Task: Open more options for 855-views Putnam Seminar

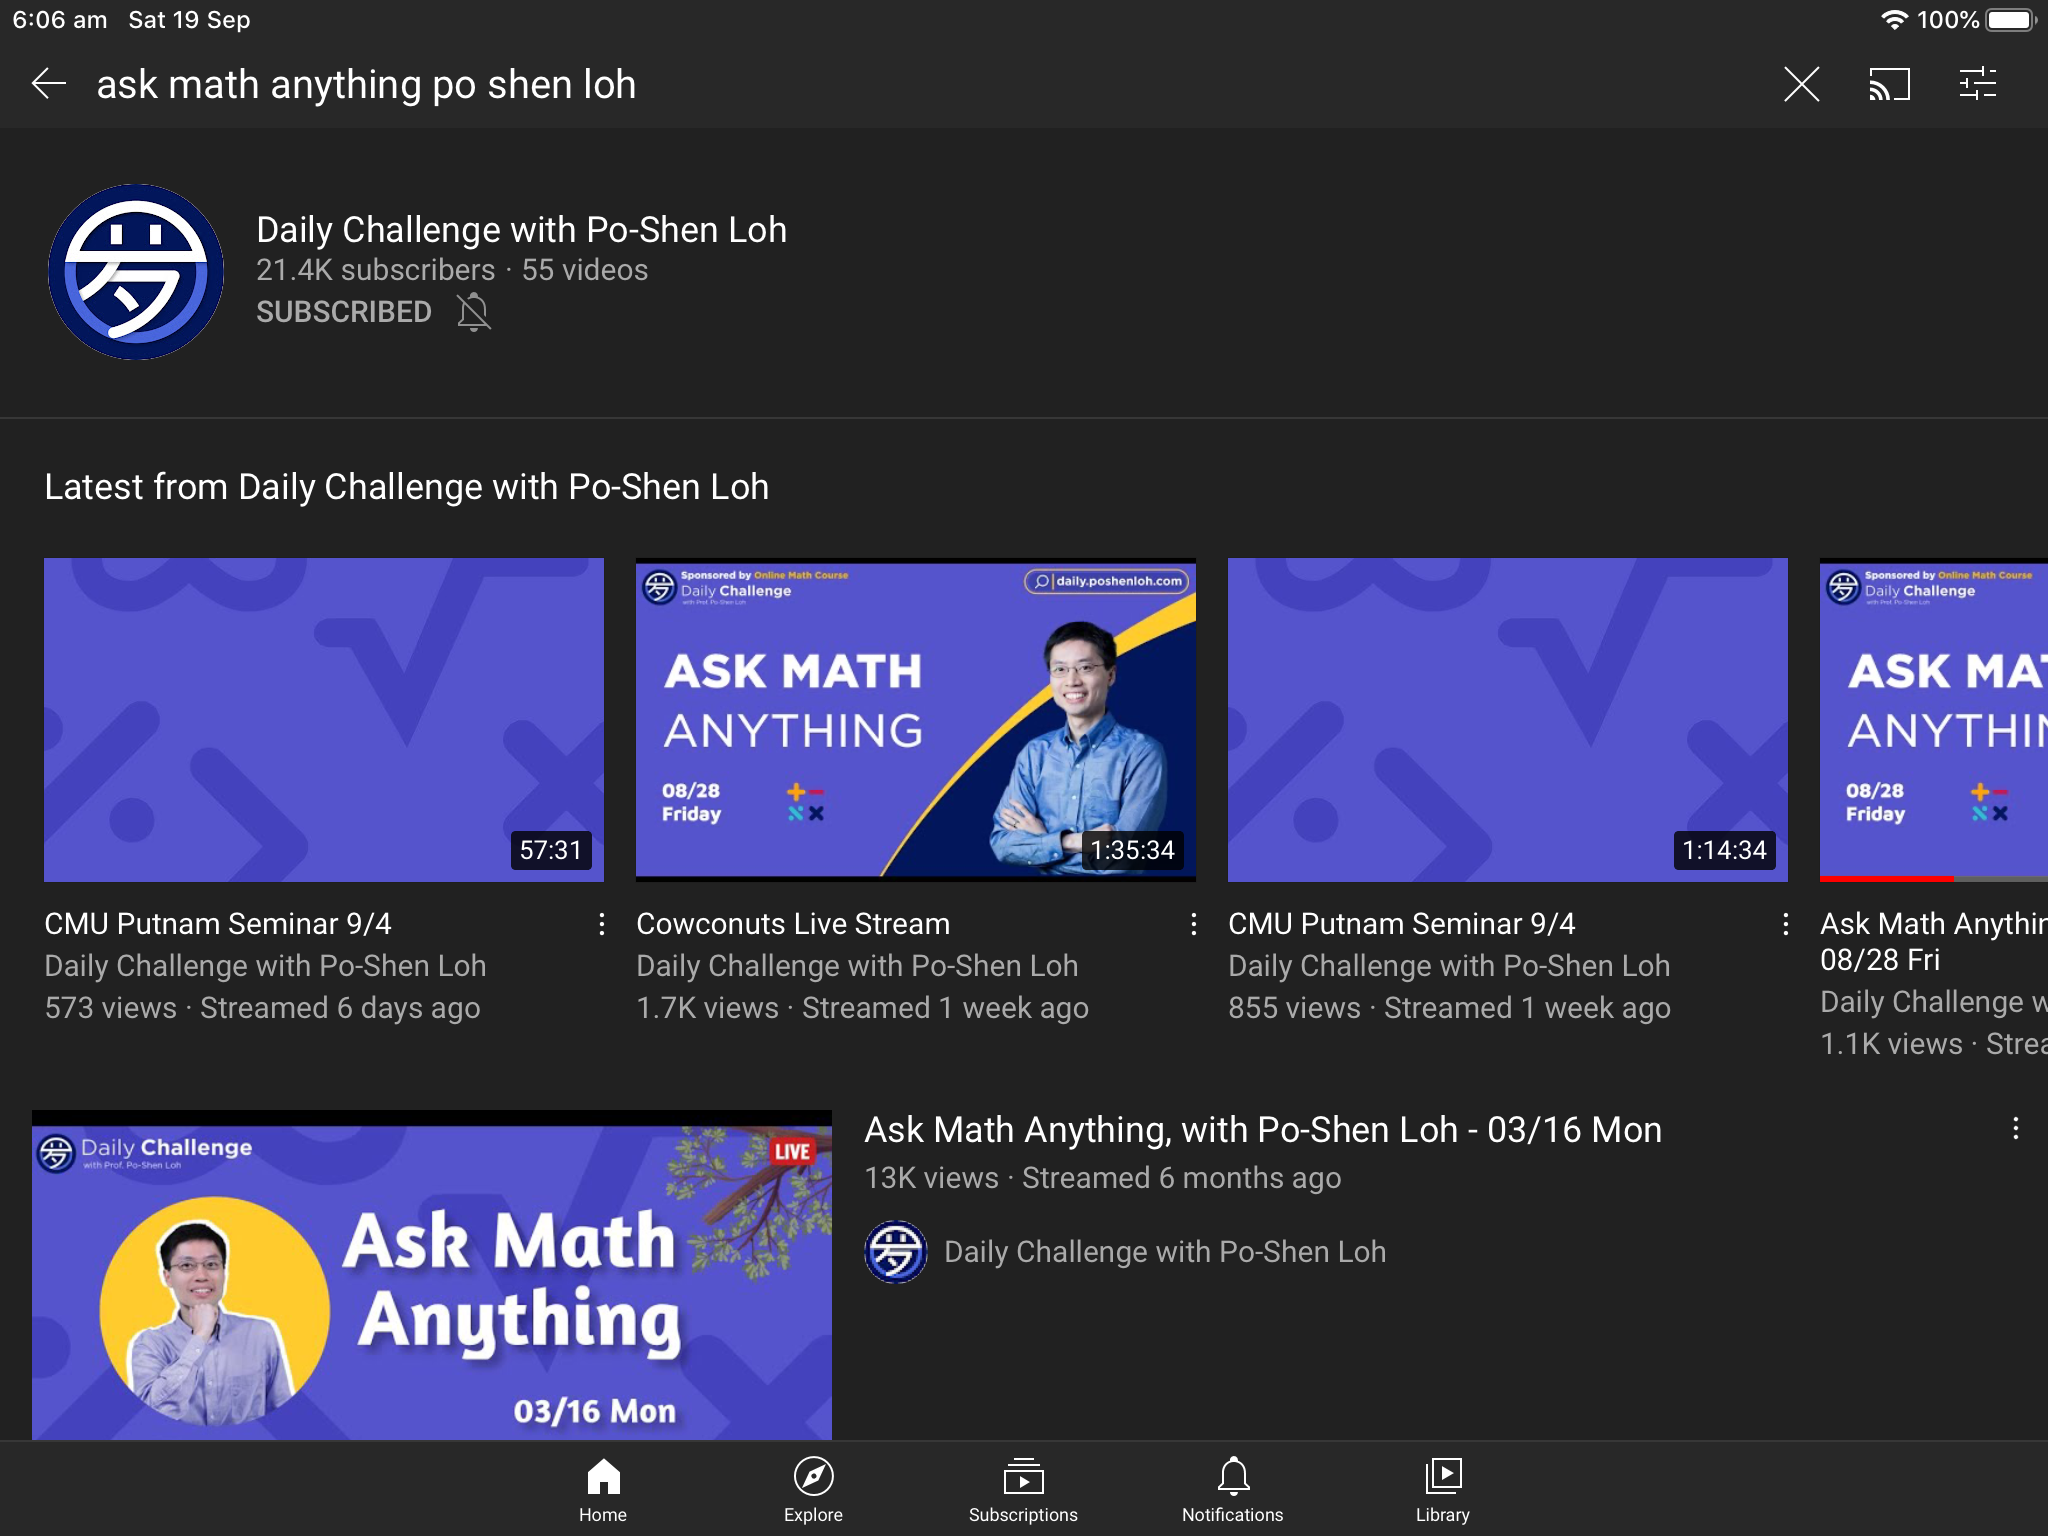Action: point(1785,924)
